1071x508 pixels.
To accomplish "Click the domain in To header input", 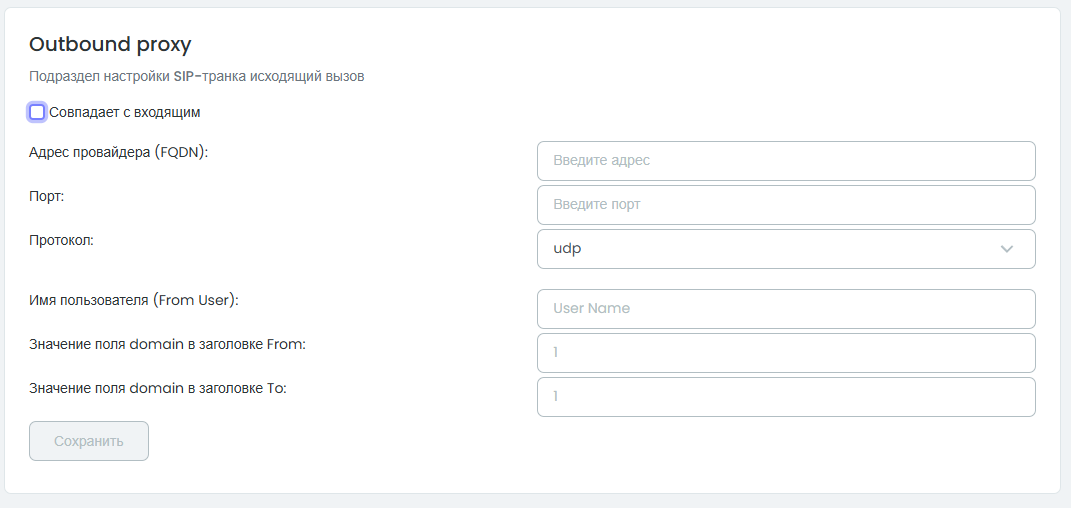I will (786, 397).
